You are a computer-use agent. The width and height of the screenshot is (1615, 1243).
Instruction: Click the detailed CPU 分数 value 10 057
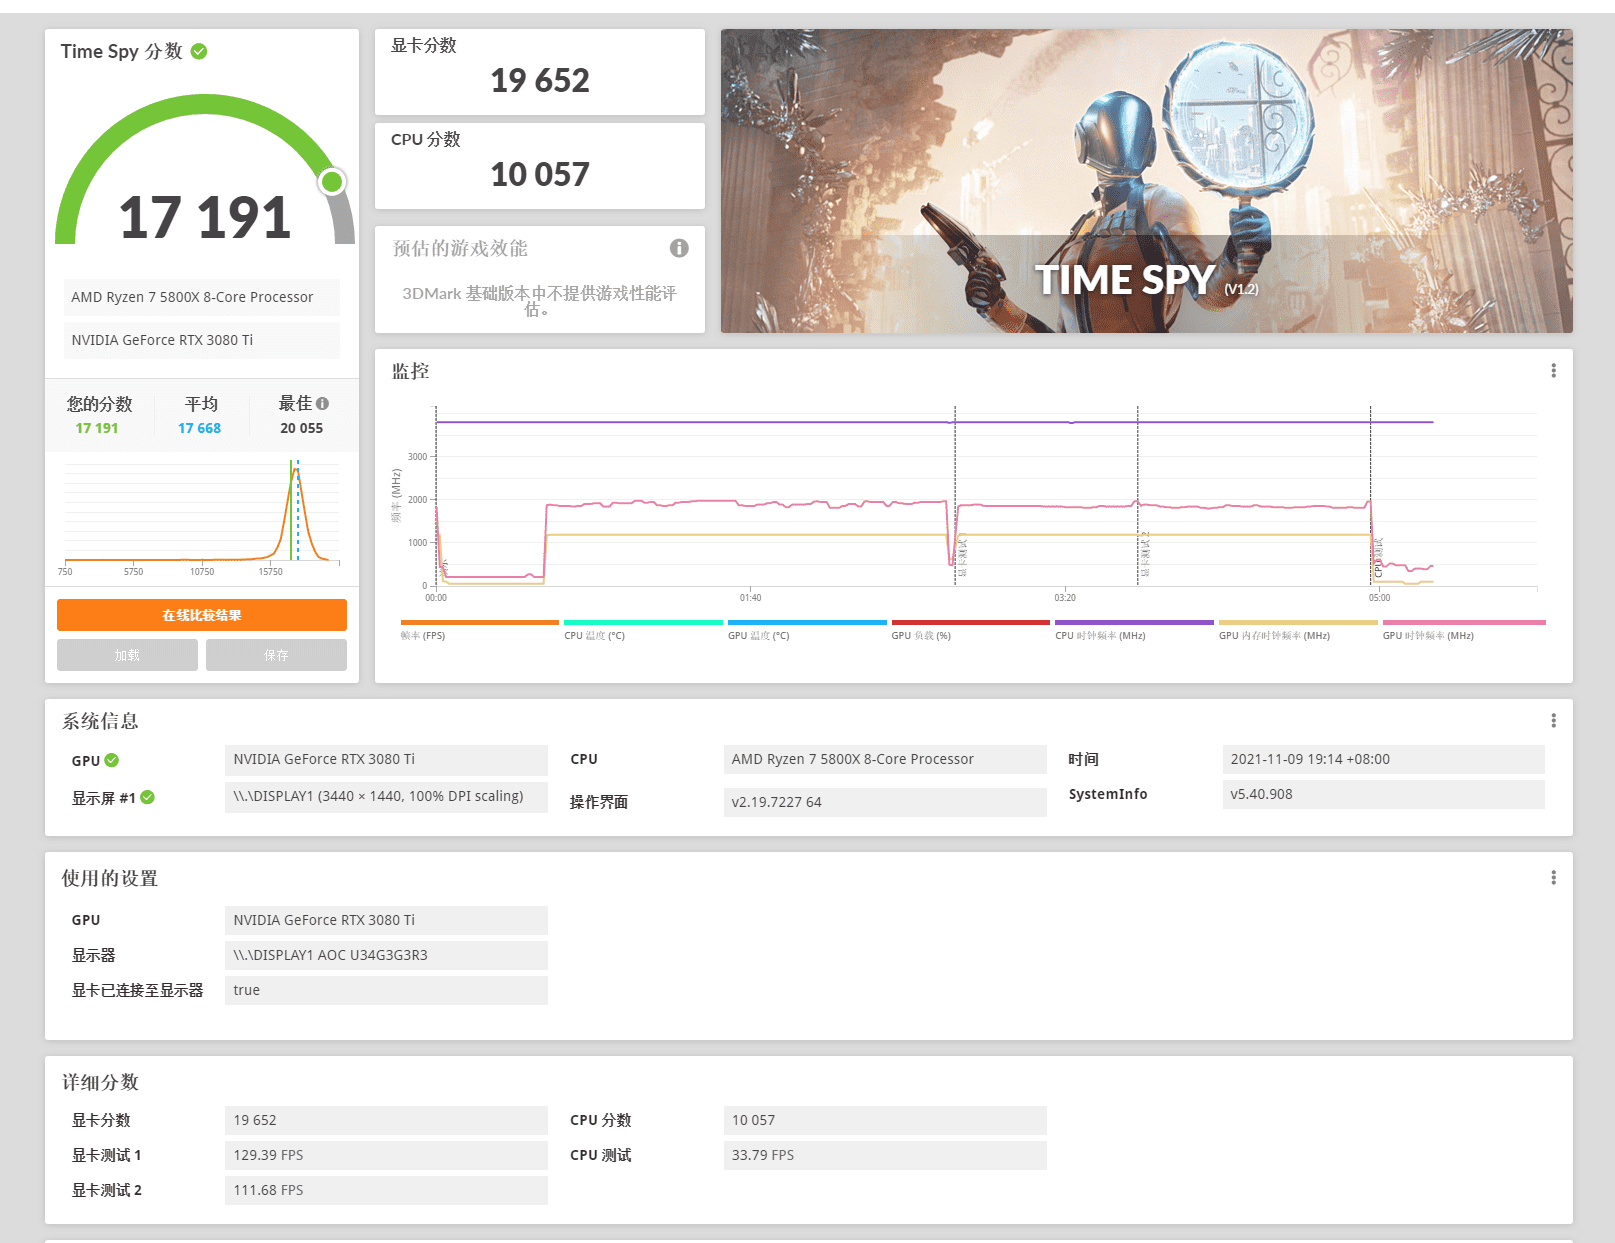(885, 1120)
